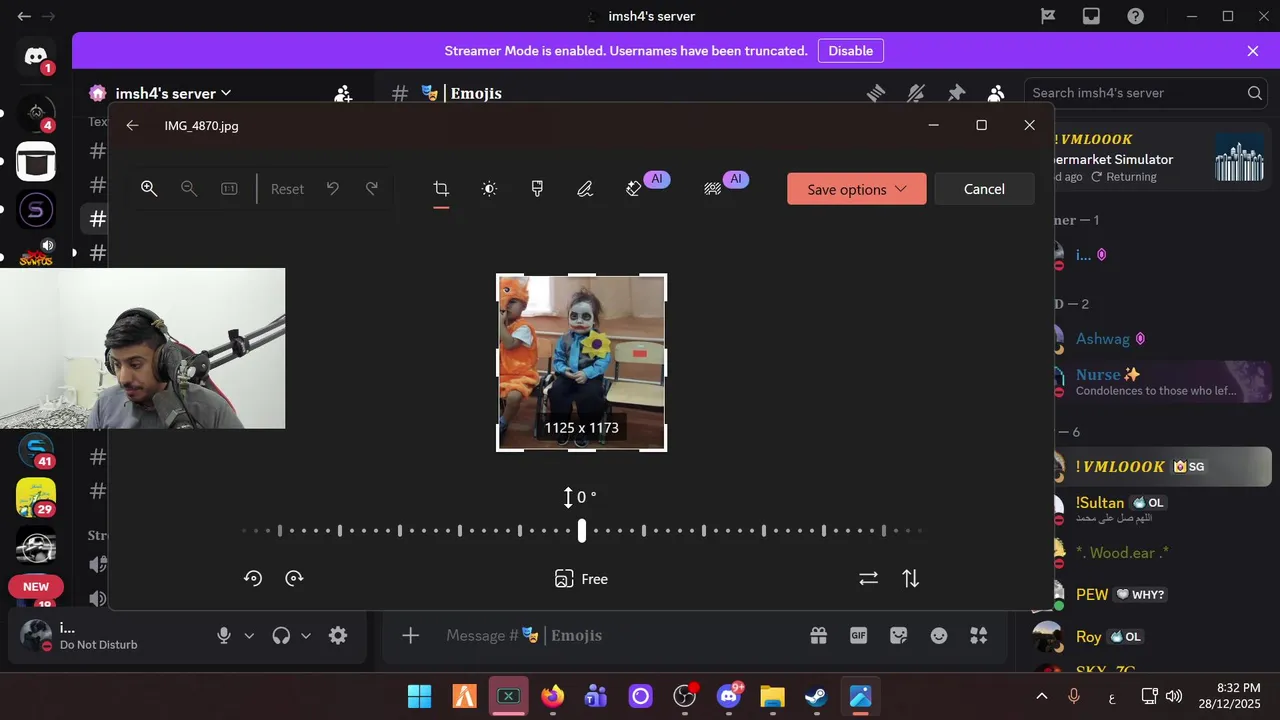
Task: Open the Filter brush tool
Action: (x=537, y=188)
